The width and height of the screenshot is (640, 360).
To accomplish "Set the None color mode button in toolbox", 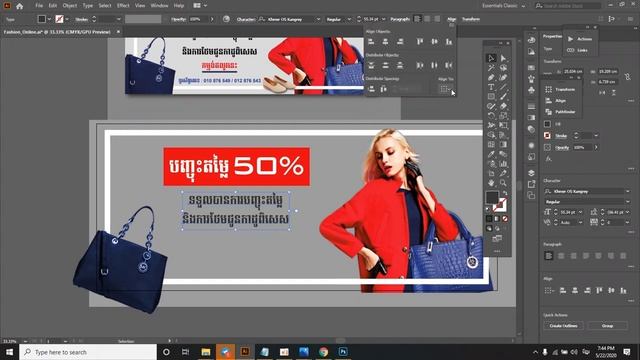I will [505, 219].
